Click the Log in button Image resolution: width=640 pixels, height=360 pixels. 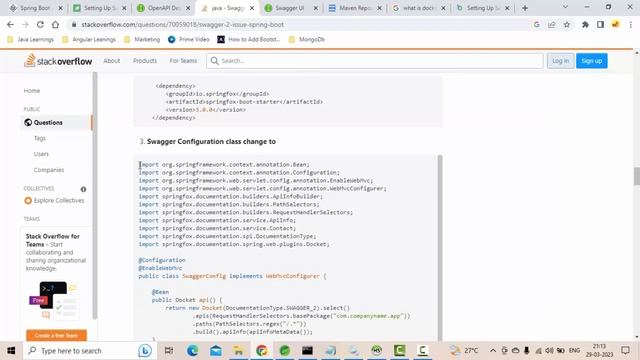pyautogui.click(x=560, y=61)
